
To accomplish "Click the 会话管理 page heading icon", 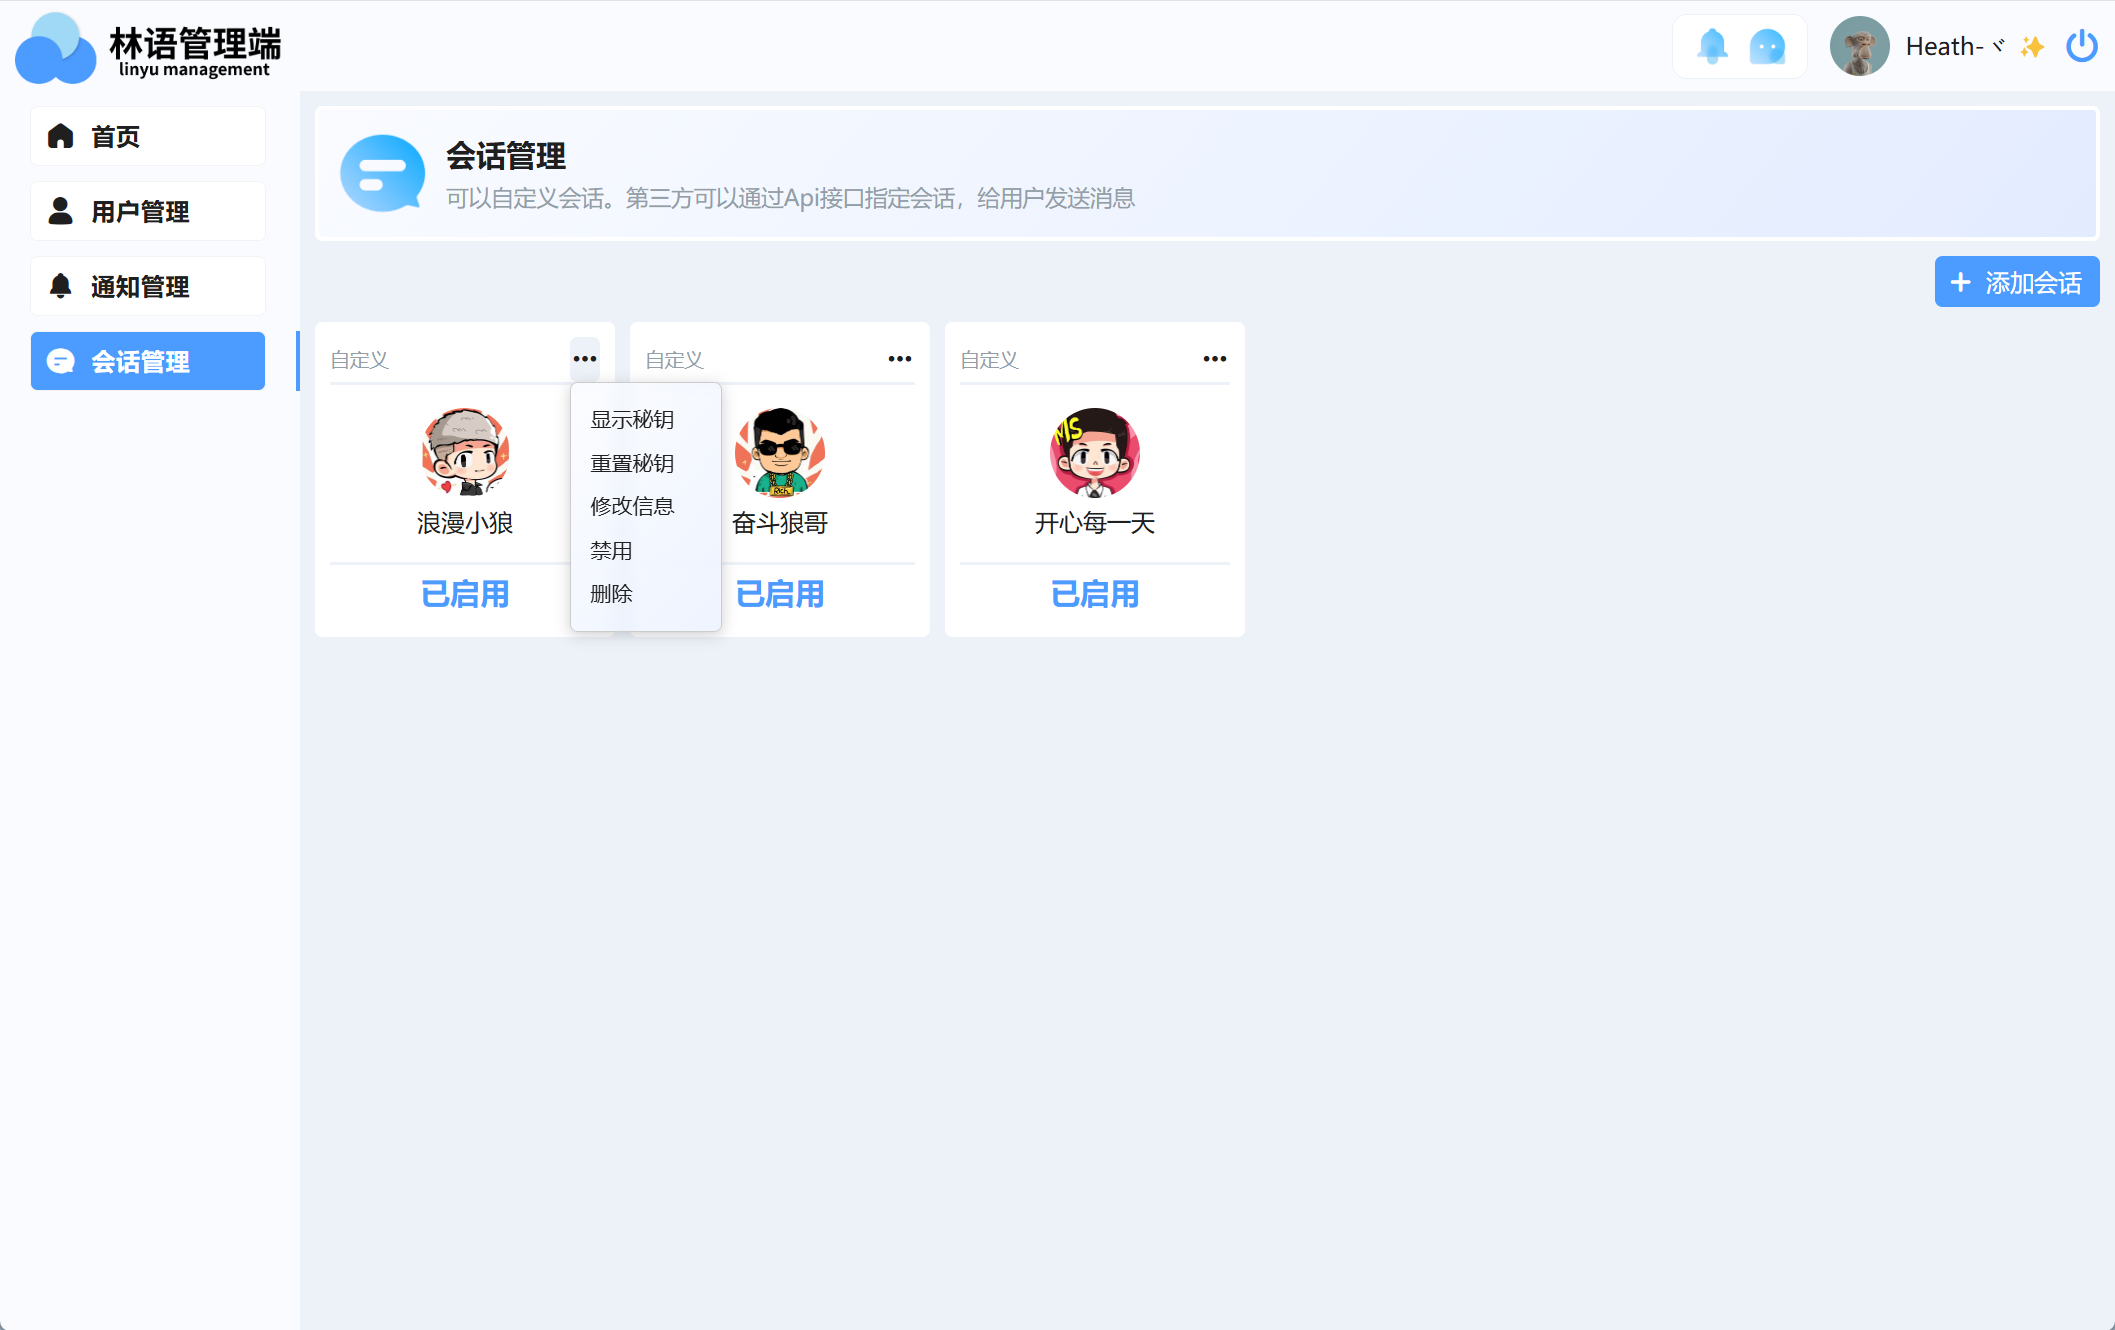I will click(382, 173).
